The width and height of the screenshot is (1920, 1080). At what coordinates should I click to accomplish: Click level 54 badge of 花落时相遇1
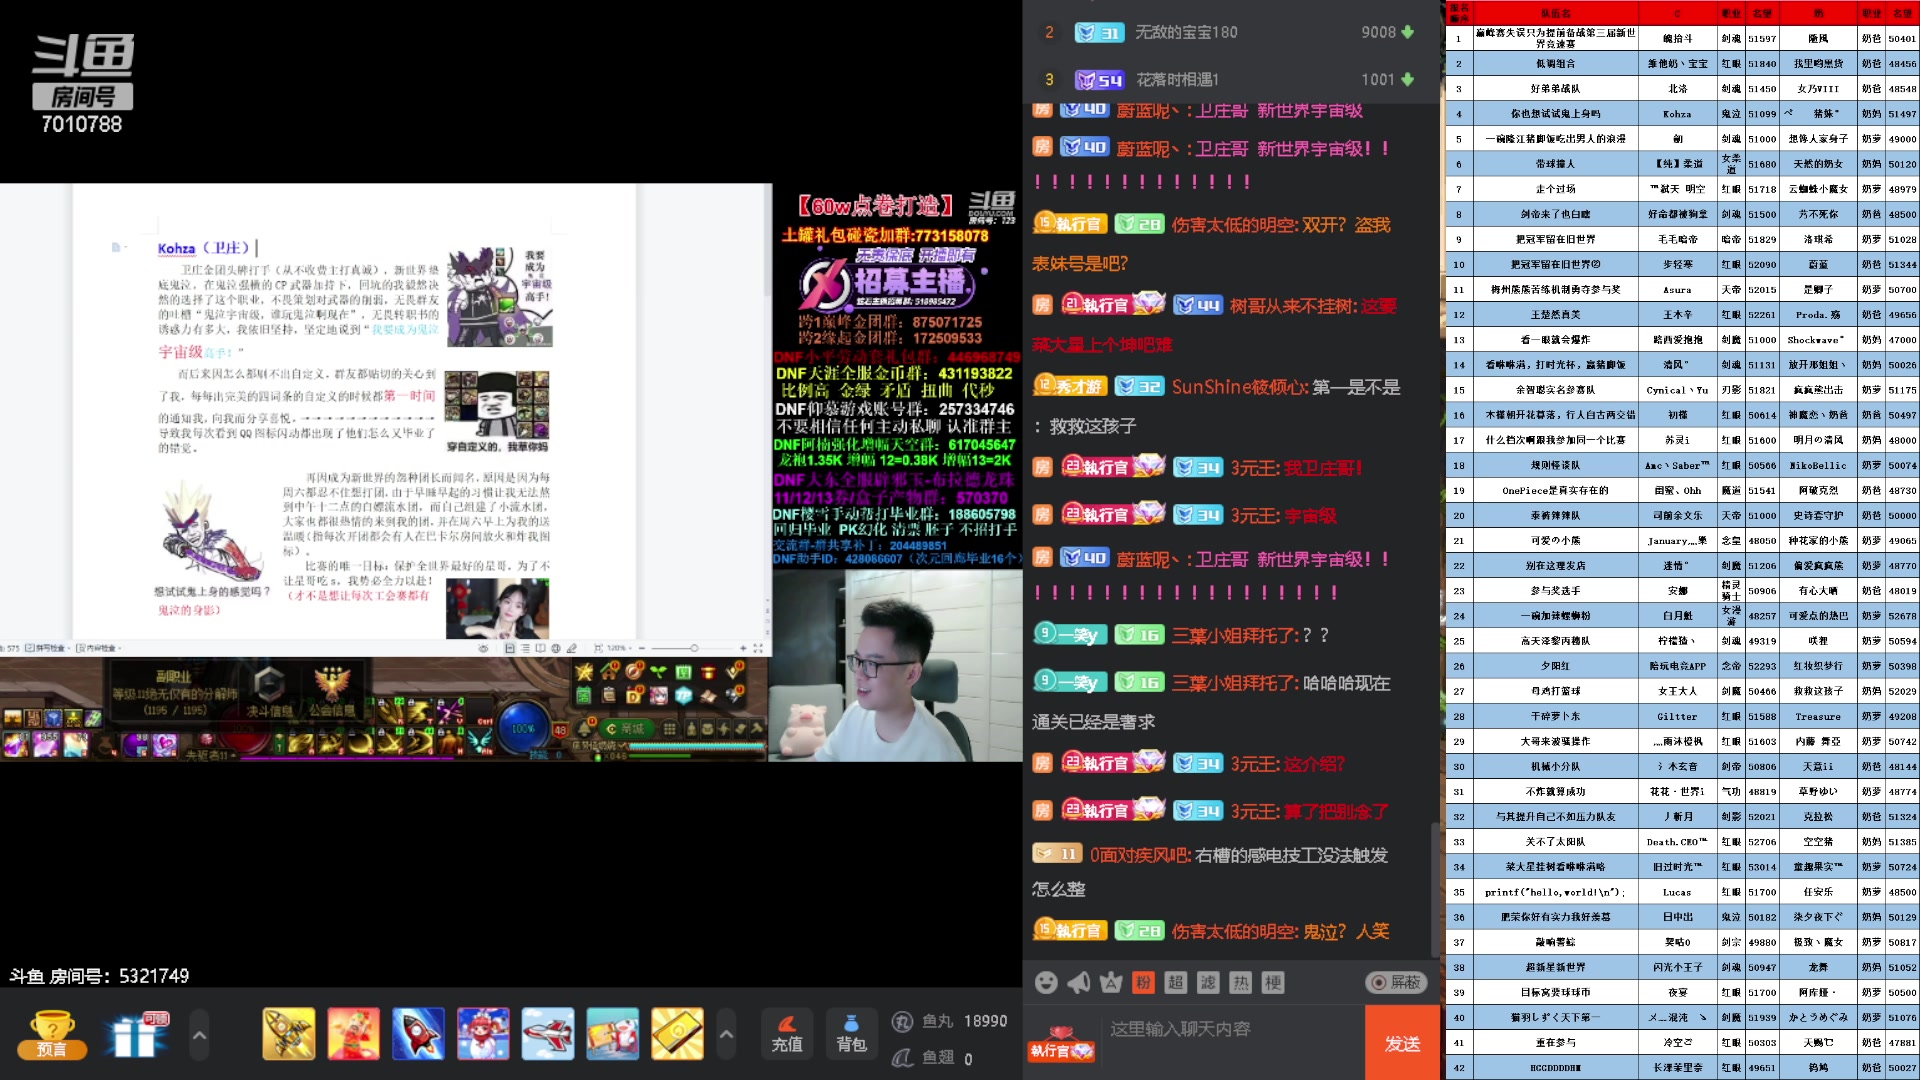[x=1099, y=80]
